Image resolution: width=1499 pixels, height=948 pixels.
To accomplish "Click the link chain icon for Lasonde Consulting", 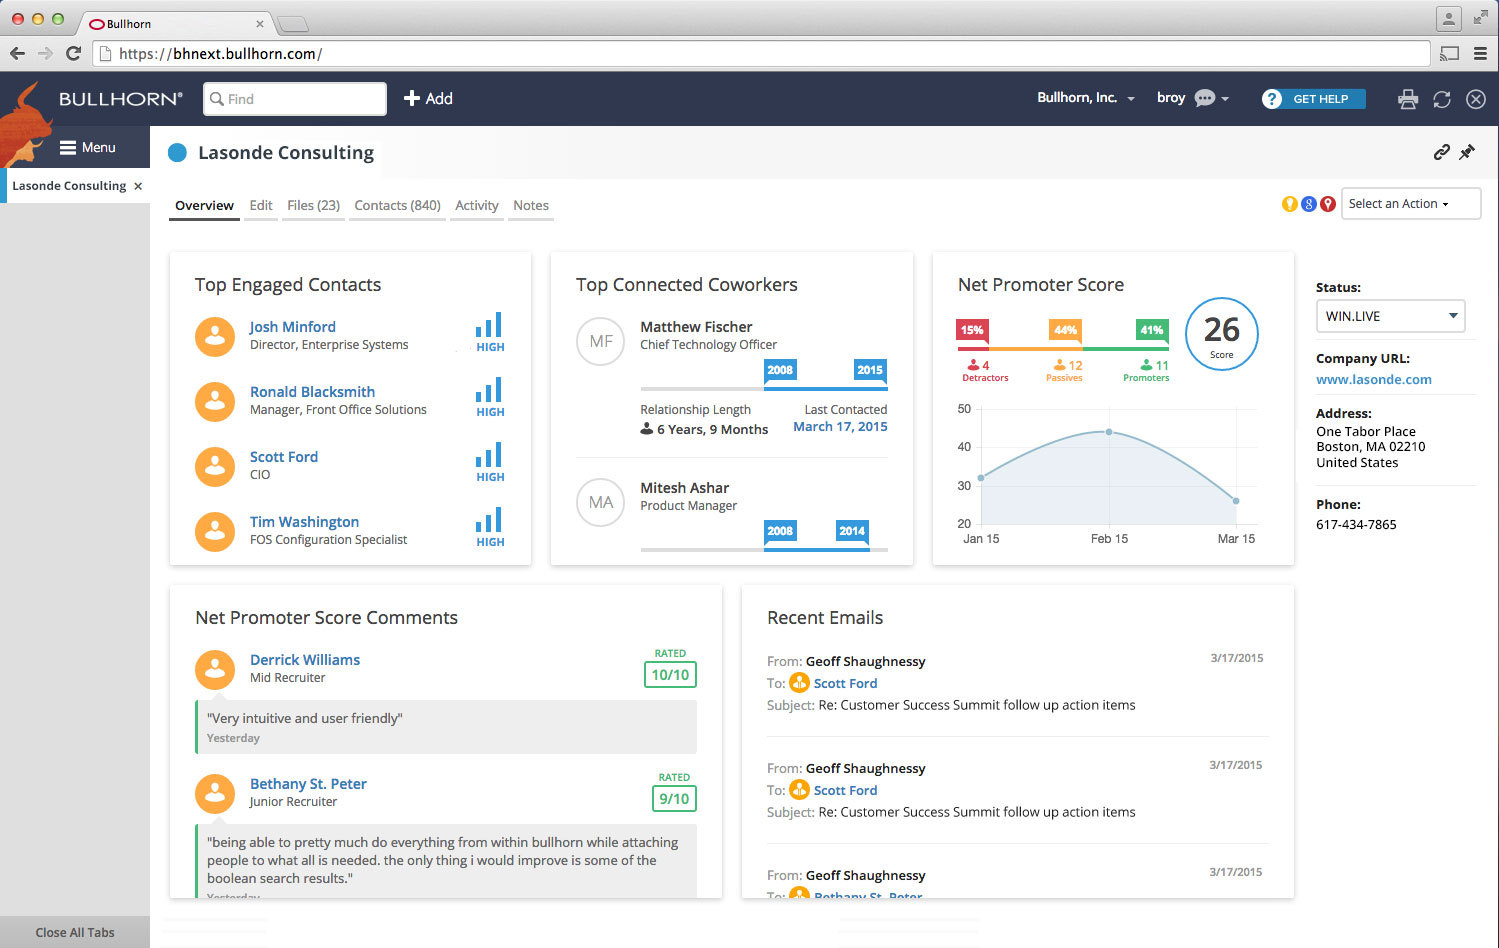I will 1441,152.
